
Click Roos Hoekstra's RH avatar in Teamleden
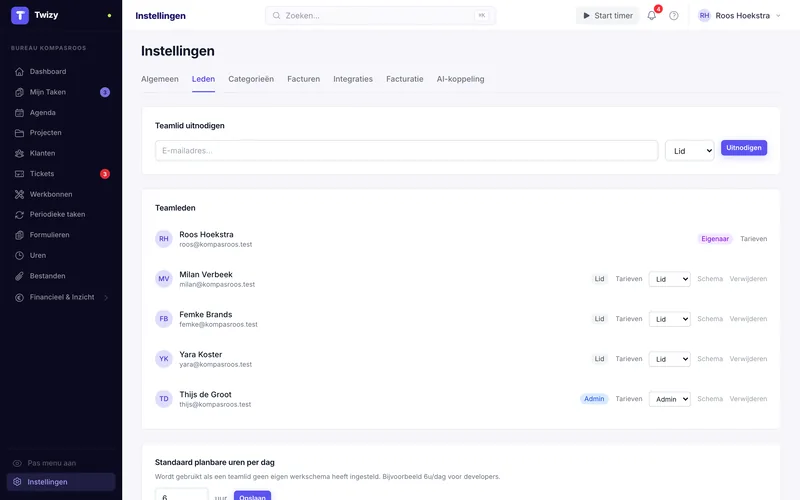(x=164, y=239)
